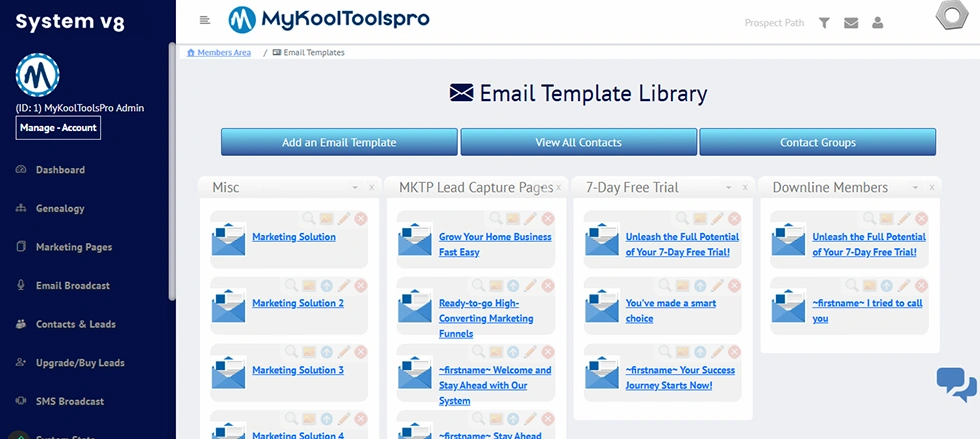This screenshot has height=439, width=980.
Task: Delete the Grow Your Home Business template
Action: (548, 218)
